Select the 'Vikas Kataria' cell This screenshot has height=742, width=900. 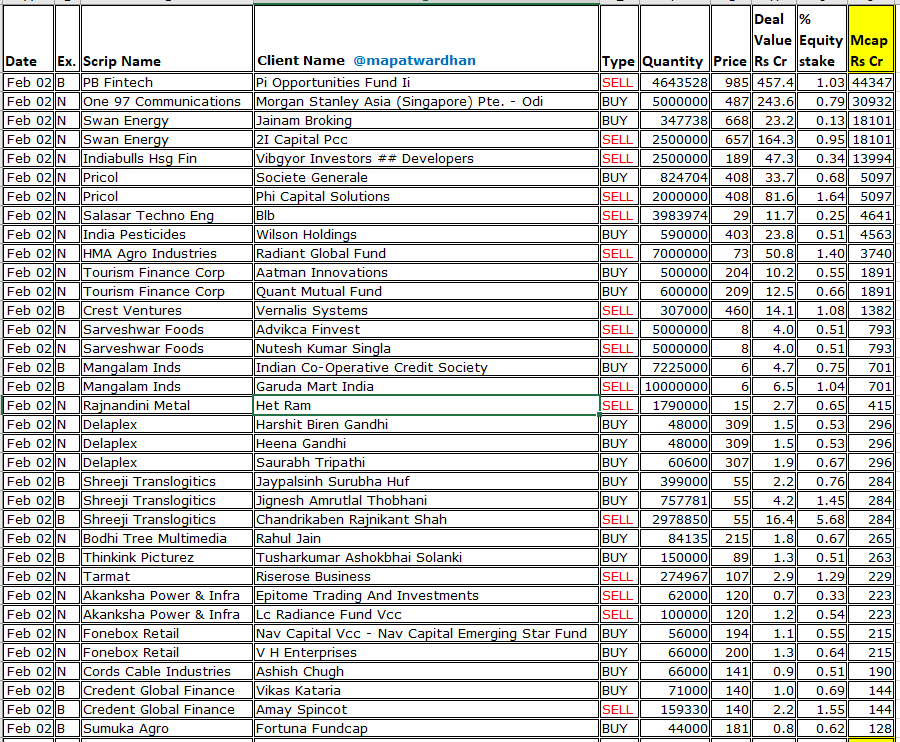pyautogui.click(x=426, y=690)
